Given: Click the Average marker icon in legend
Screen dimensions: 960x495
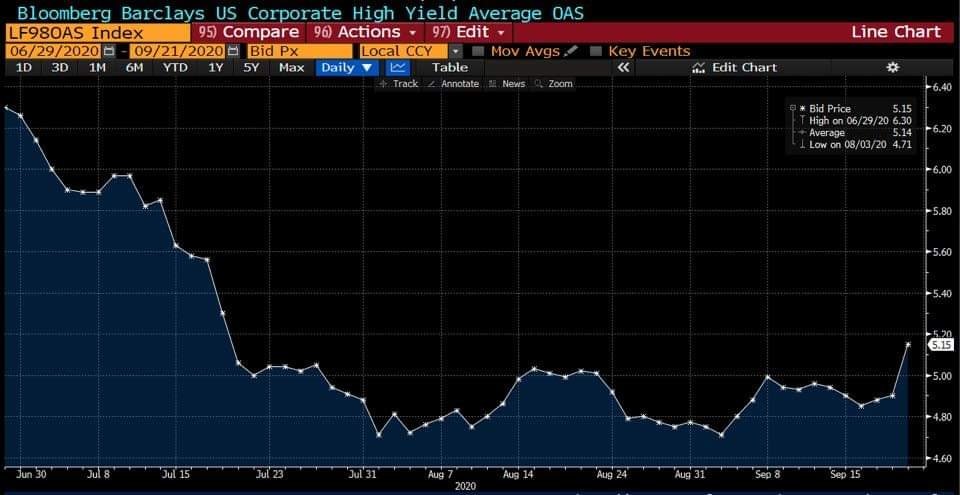Looking at the screenshot, I should coord(802,132).
